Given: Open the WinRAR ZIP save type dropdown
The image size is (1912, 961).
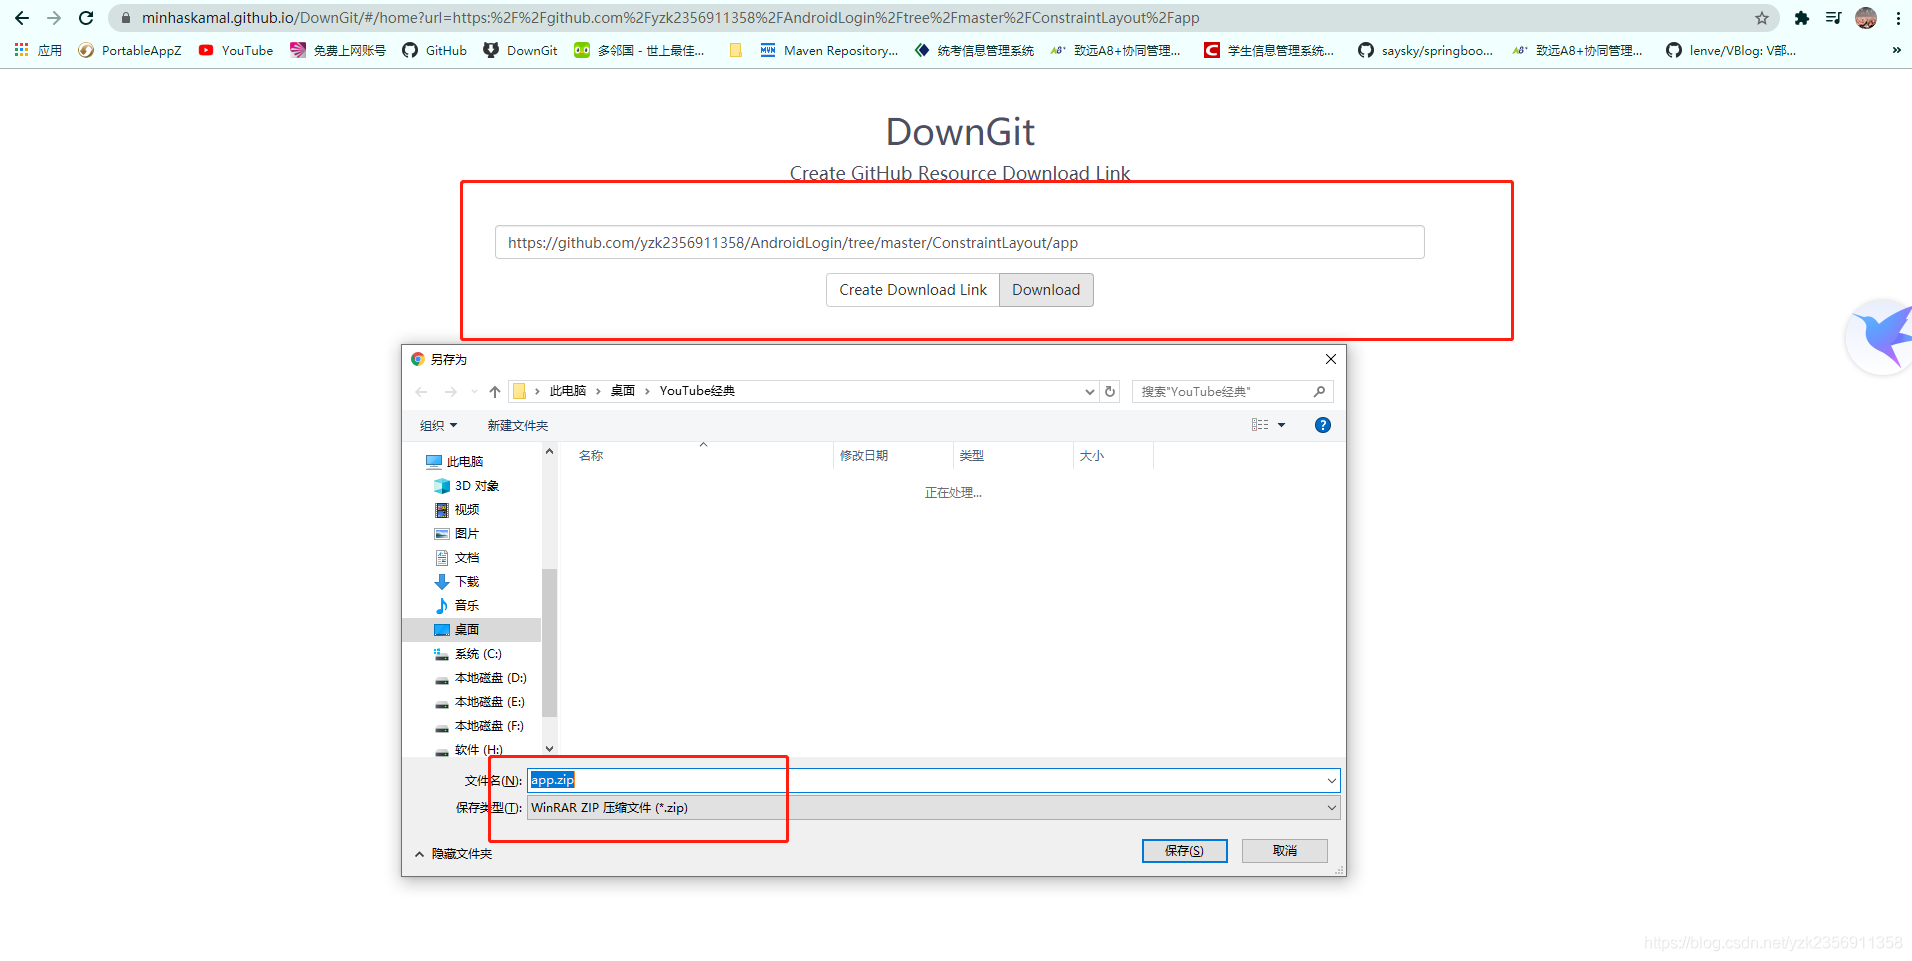Looking at the screenshot, I should click(1330, 807).
